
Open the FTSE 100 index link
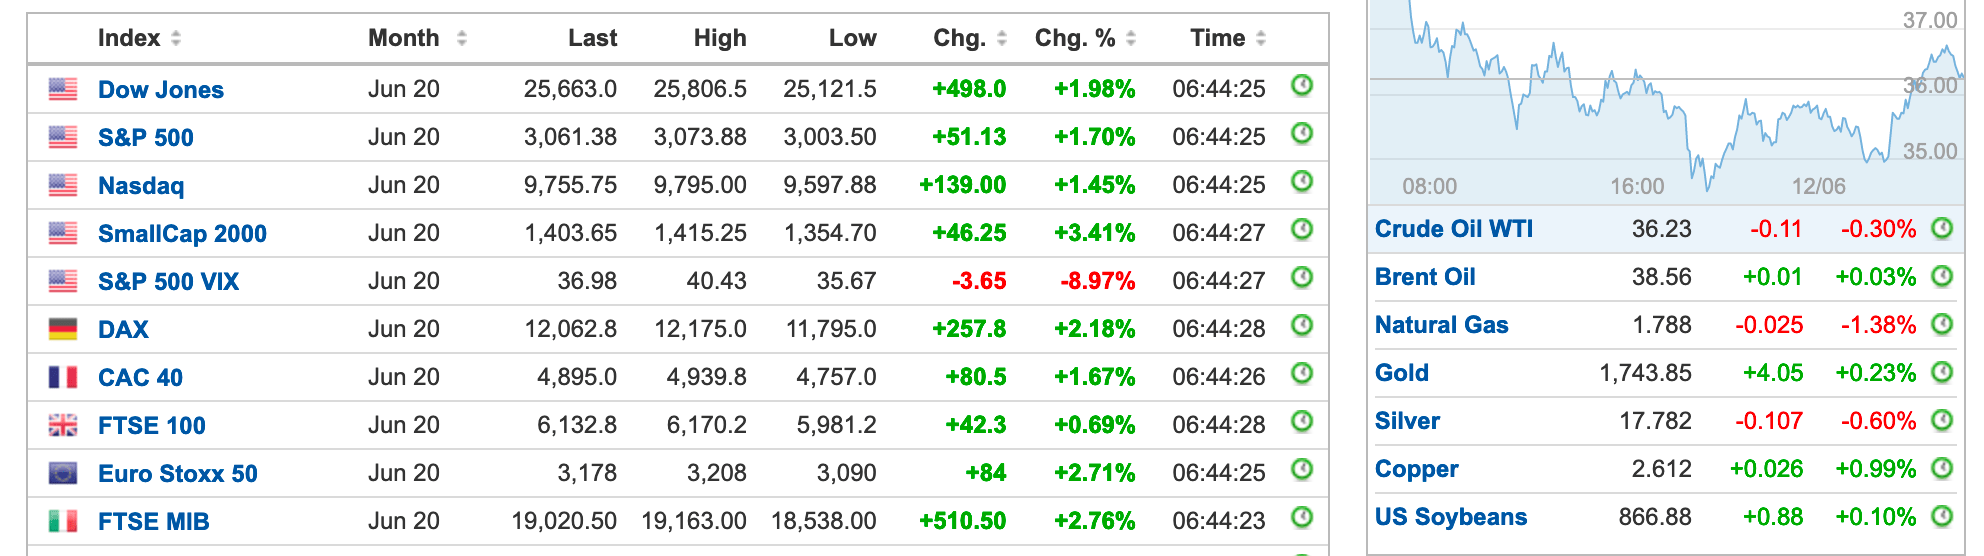152,426
